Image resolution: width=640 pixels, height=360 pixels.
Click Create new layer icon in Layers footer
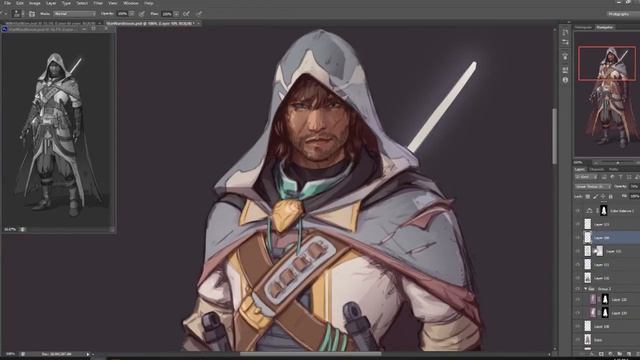click(x=629, y=354)
